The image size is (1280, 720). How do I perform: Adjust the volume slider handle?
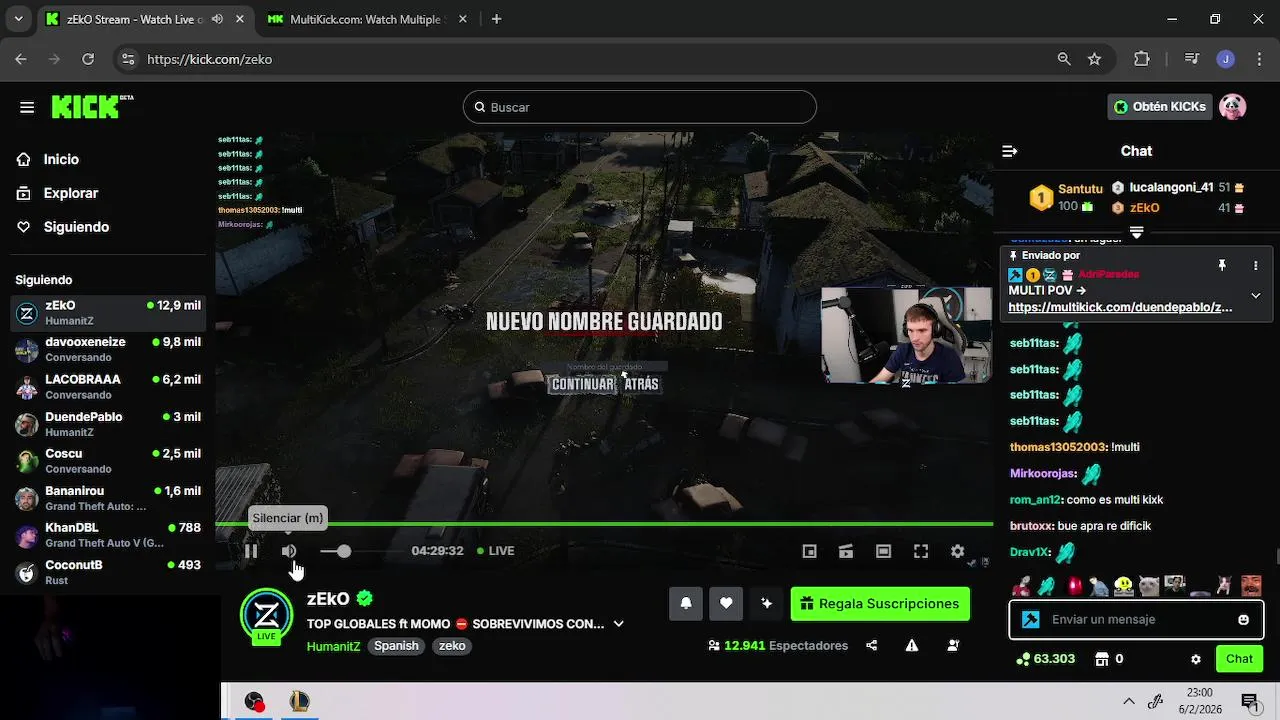tap(344, 551)
